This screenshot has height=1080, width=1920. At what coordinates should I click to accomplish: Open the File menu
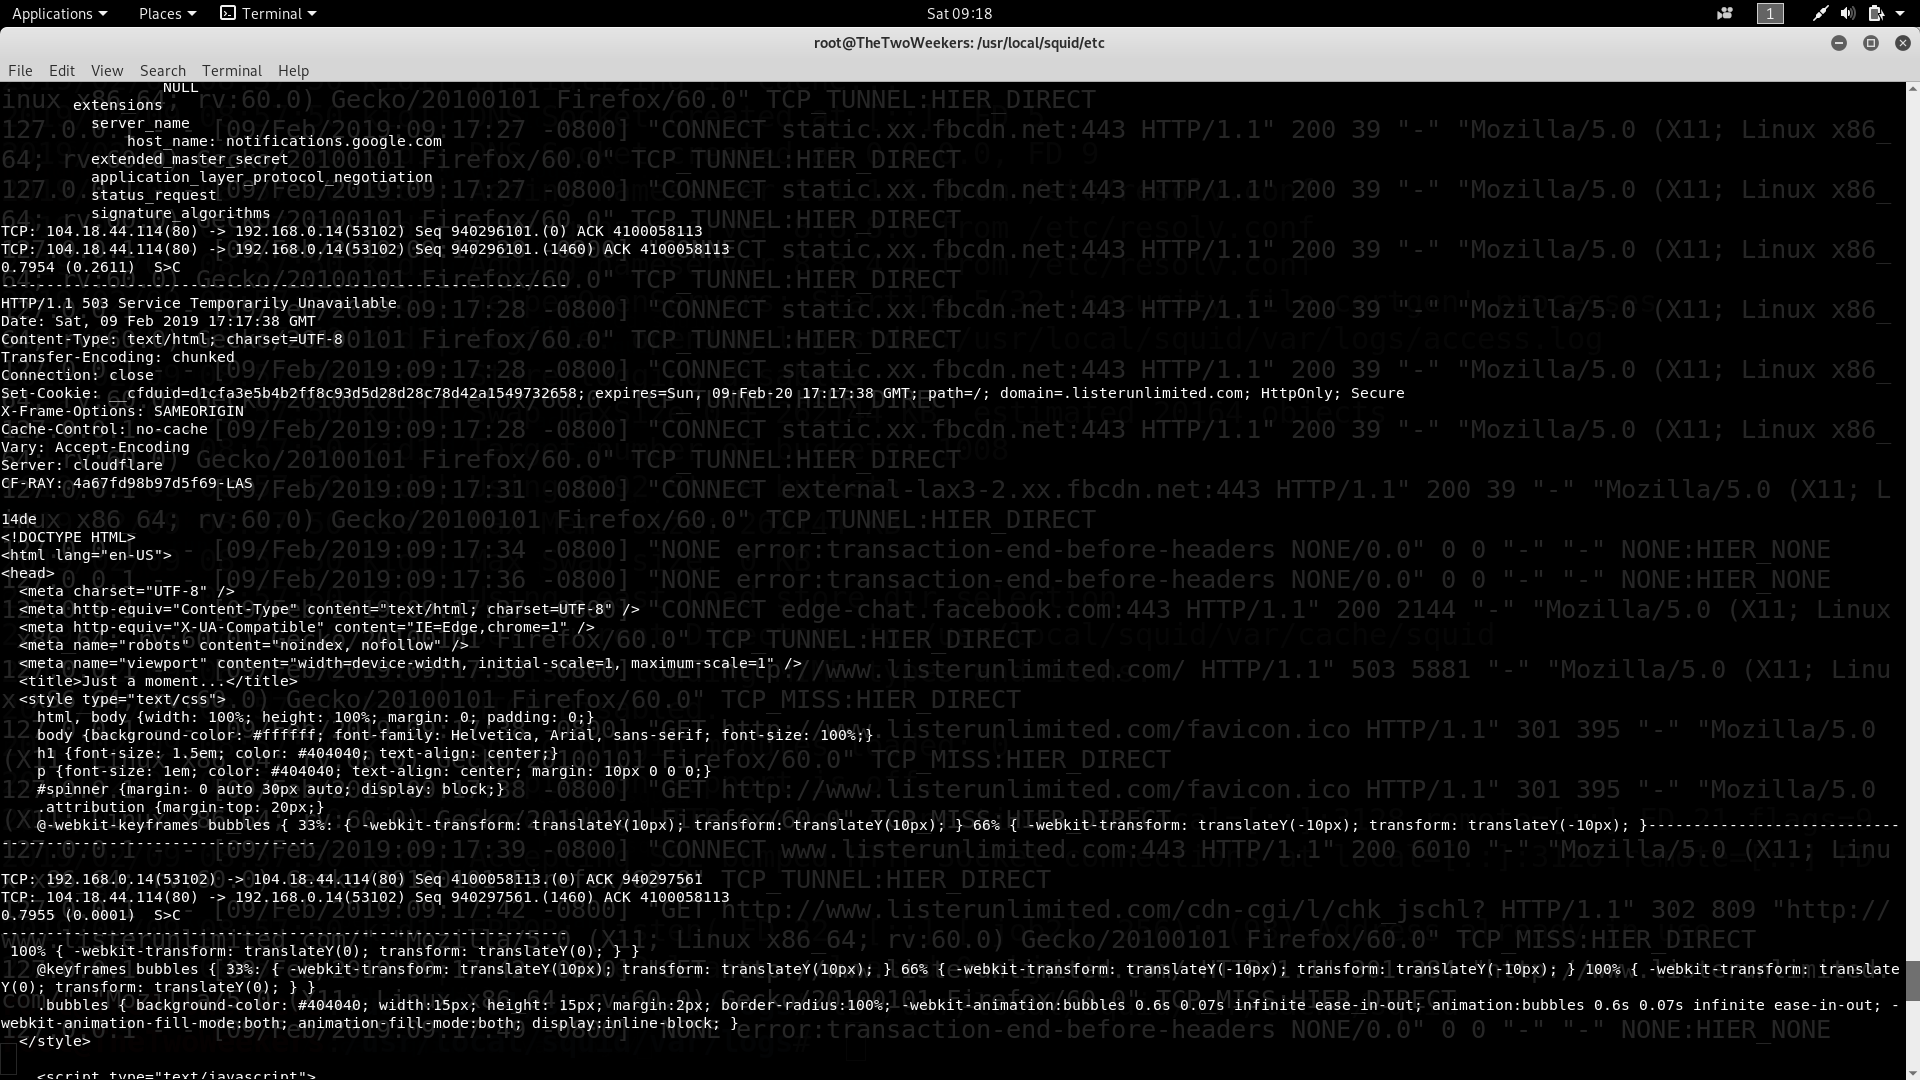point(20,70)
